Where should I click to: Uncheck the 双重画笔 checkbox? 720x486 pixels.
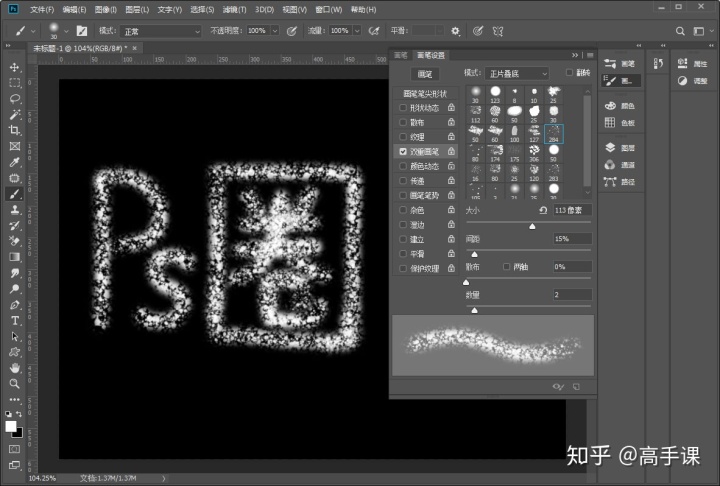point(403,151)
